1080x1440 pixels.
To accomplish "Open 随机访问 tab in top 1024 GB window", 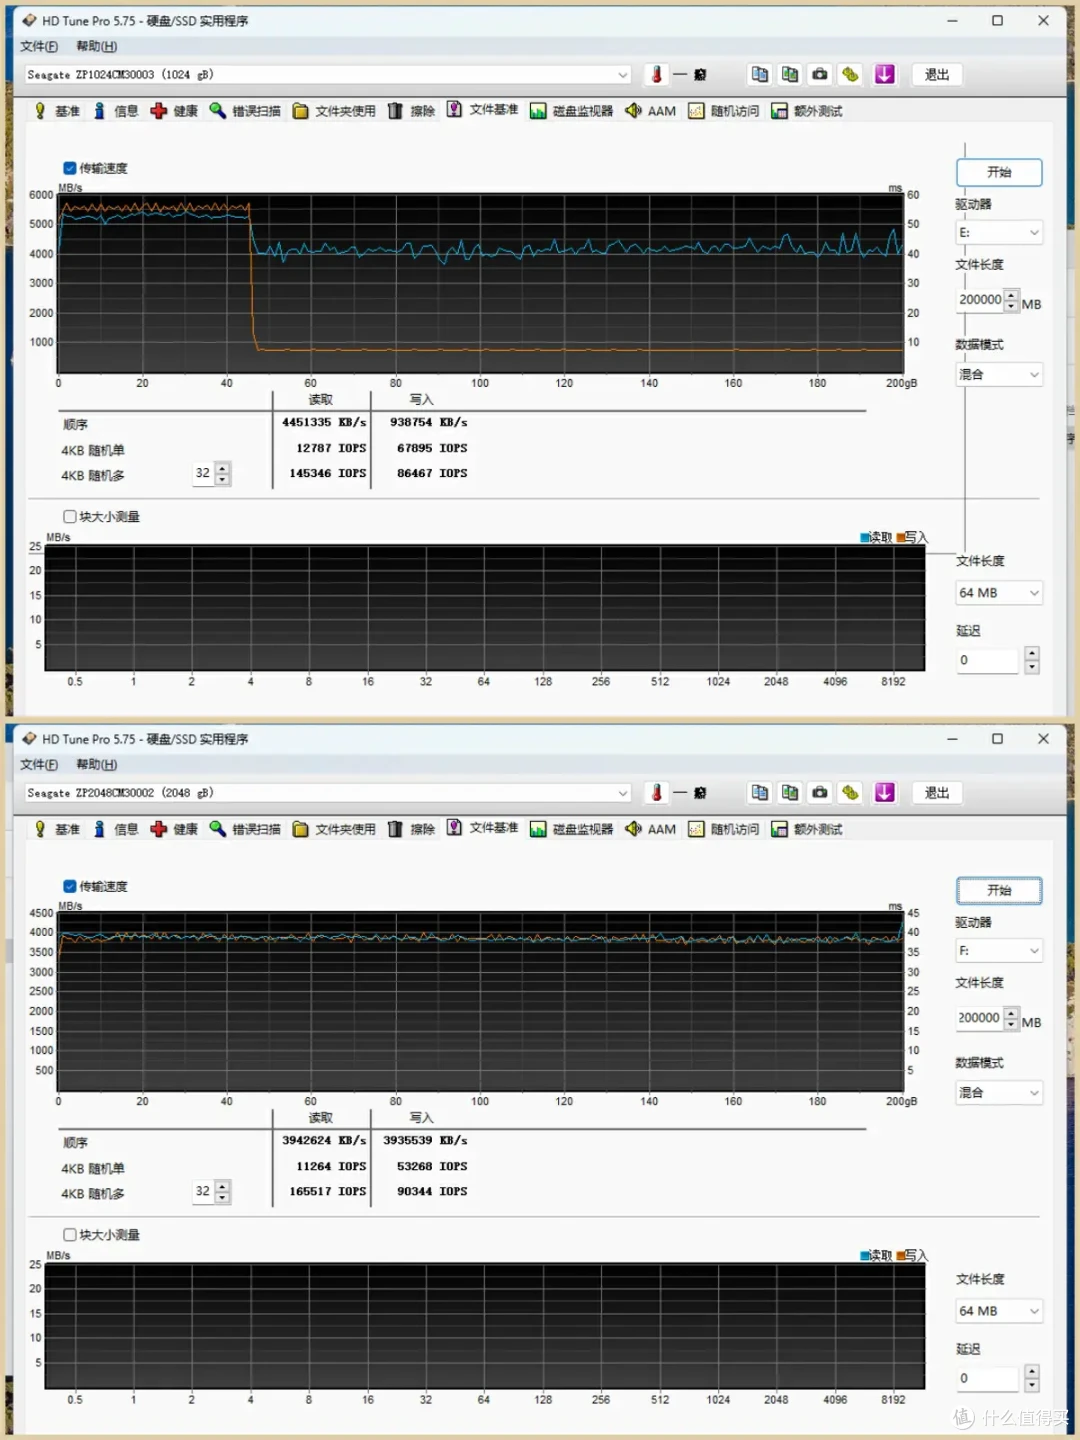I will [723, 111].
